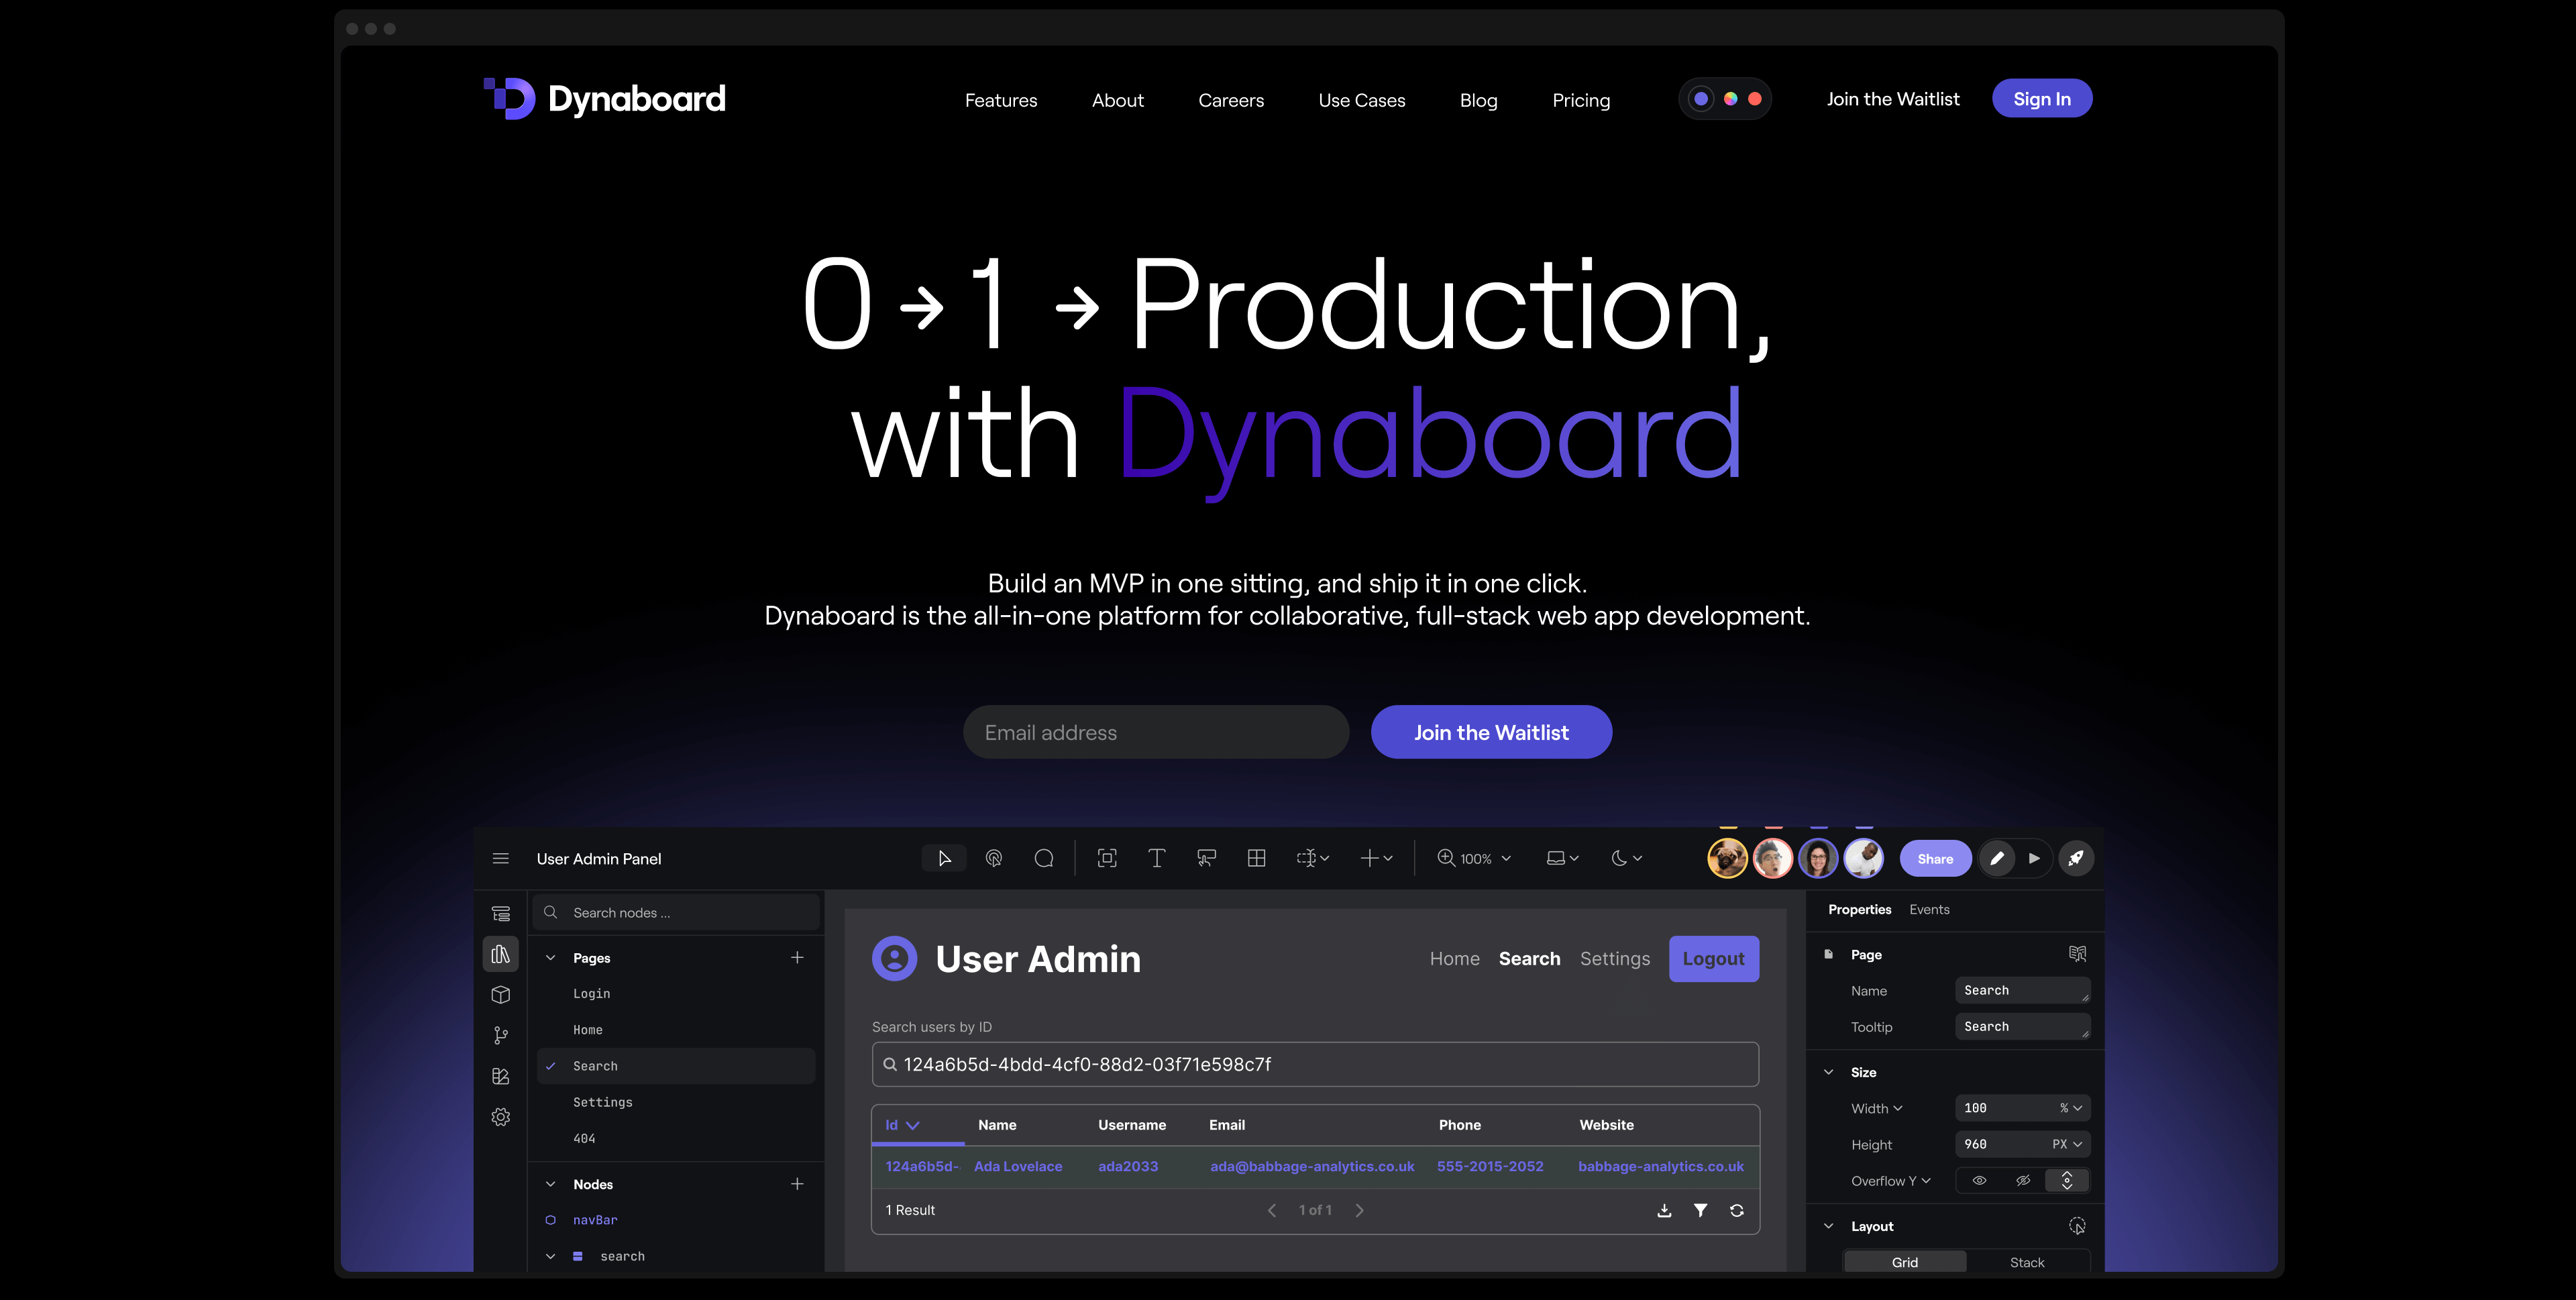Click the dashed-circle cursor icon beside Layout
The height and width of the screenshot is (1300, 2576).
pos(2077,1226)
